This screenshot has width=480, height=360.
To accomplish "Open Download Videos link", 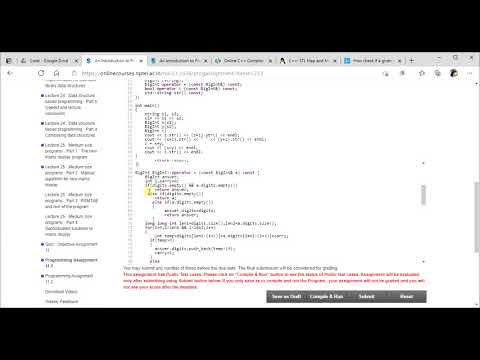I will 61,292.
